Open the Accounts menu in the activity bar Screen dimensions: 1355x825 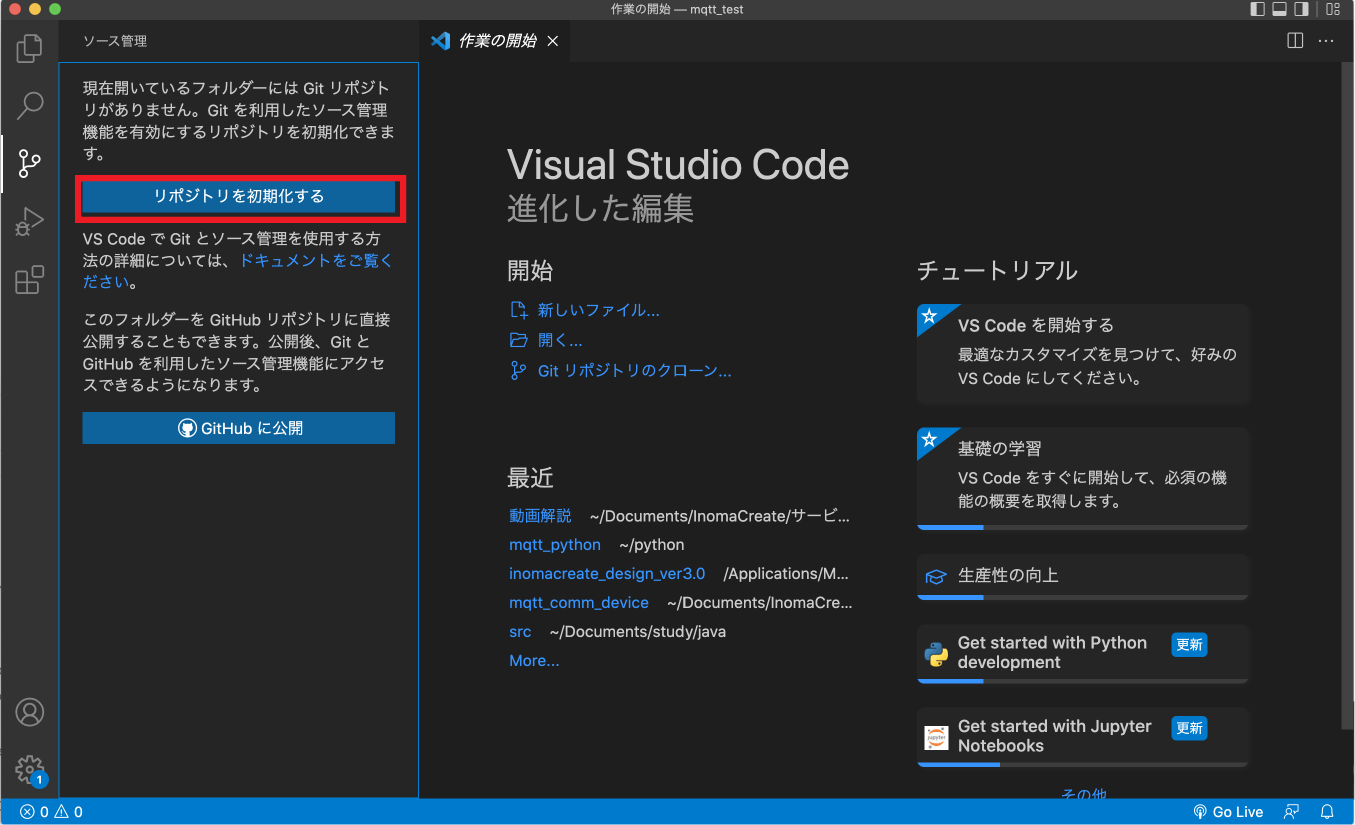(x=30, y=712)
